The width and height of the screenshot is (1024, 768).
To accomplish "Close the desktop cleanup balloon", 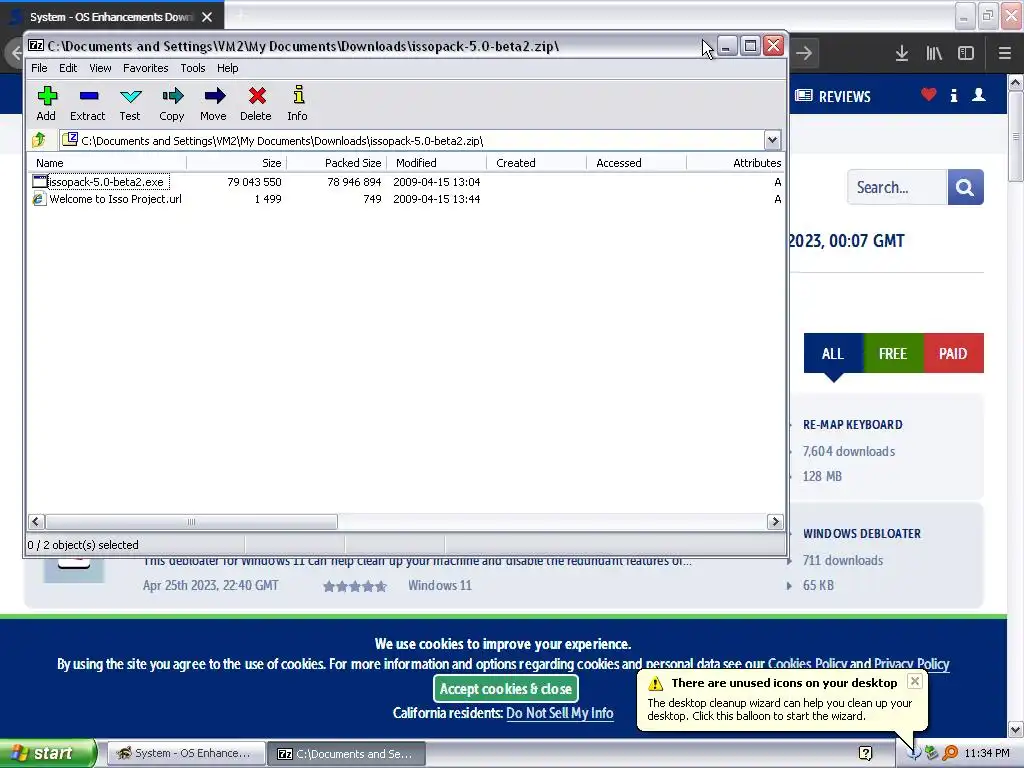I will point(915,681).
